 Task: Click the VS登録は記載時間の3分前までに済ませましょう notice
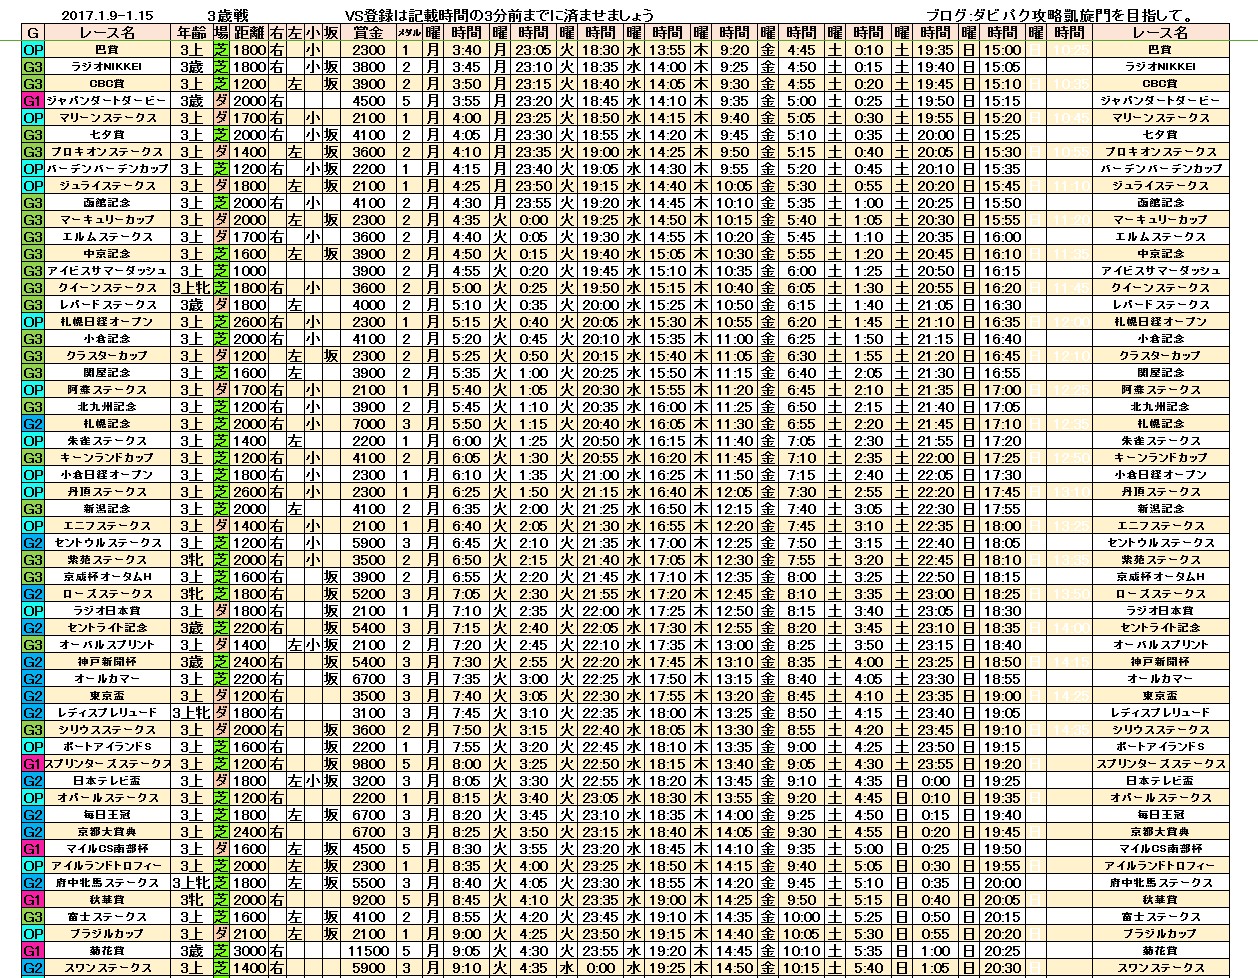(497, 15)
